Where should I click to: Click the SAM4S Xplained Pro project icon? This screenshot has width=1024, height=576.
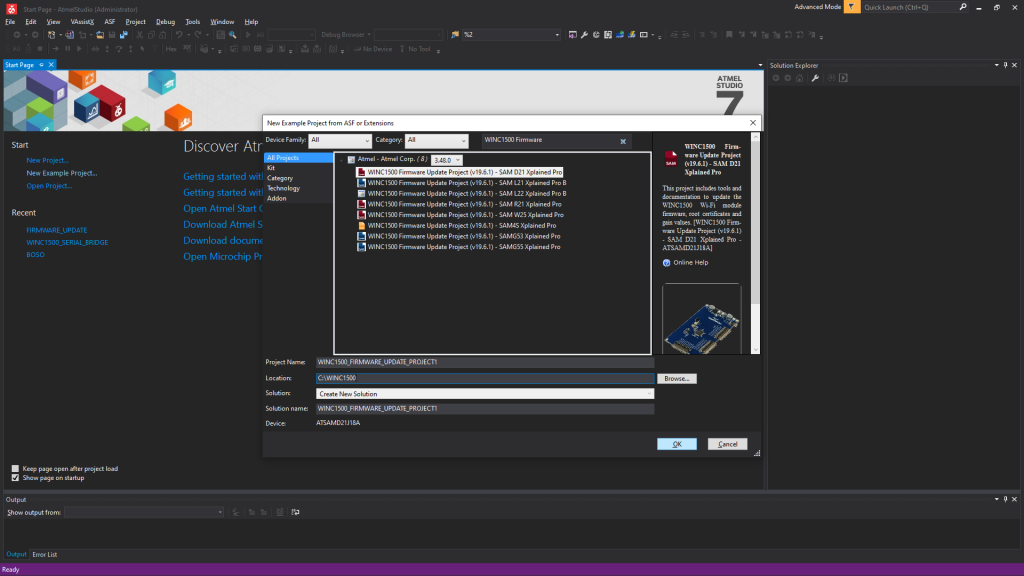pos(361,226)
